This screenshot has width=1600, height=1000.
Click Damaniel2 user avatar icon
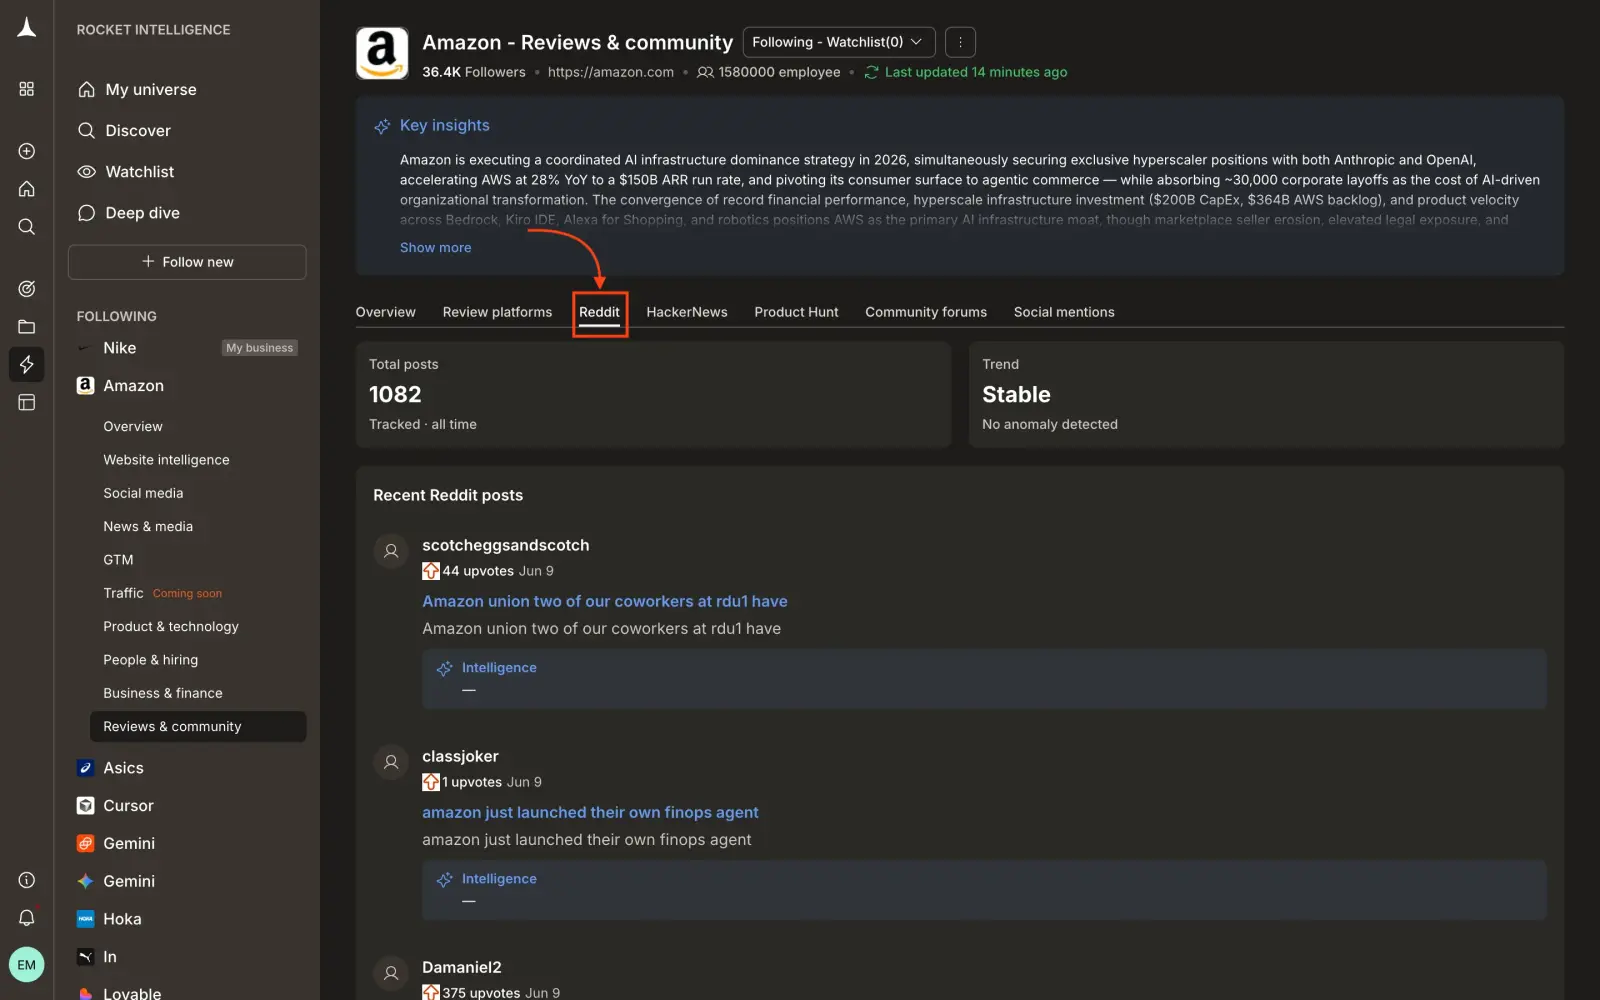click(391, 973)
